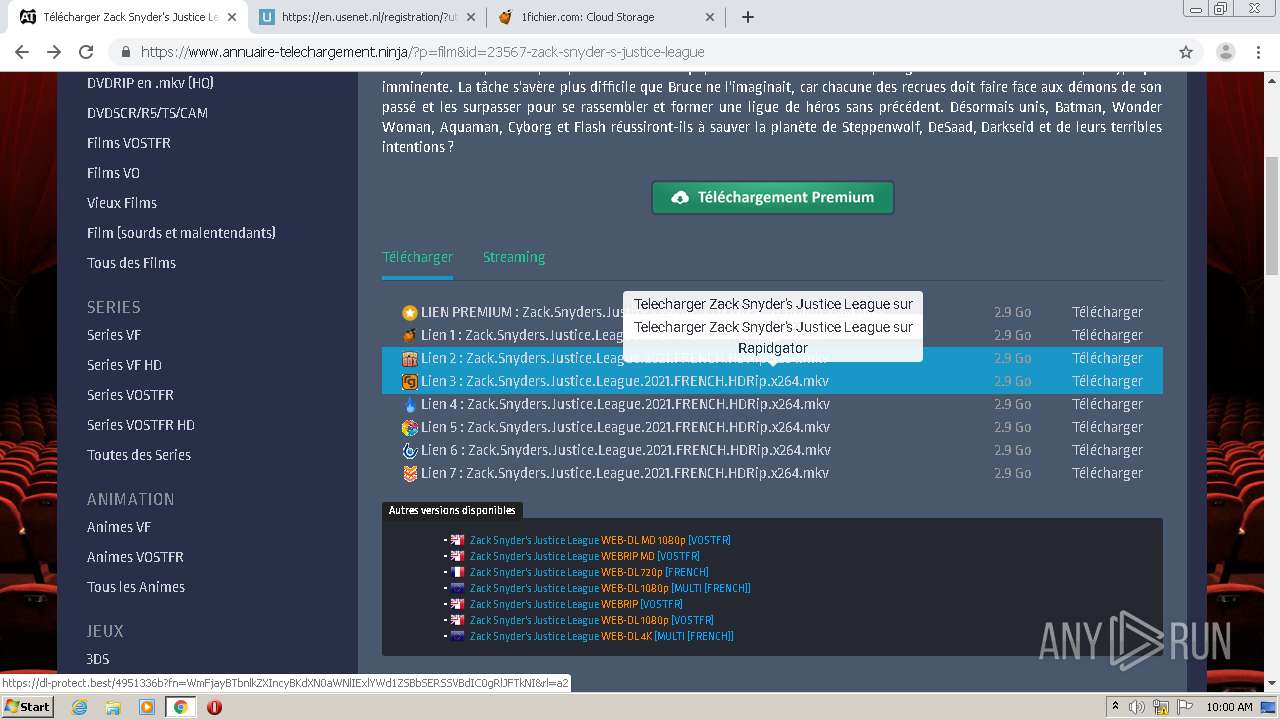
Task: Click the red Opera taskbar icon
Action: tap(214, 707)
